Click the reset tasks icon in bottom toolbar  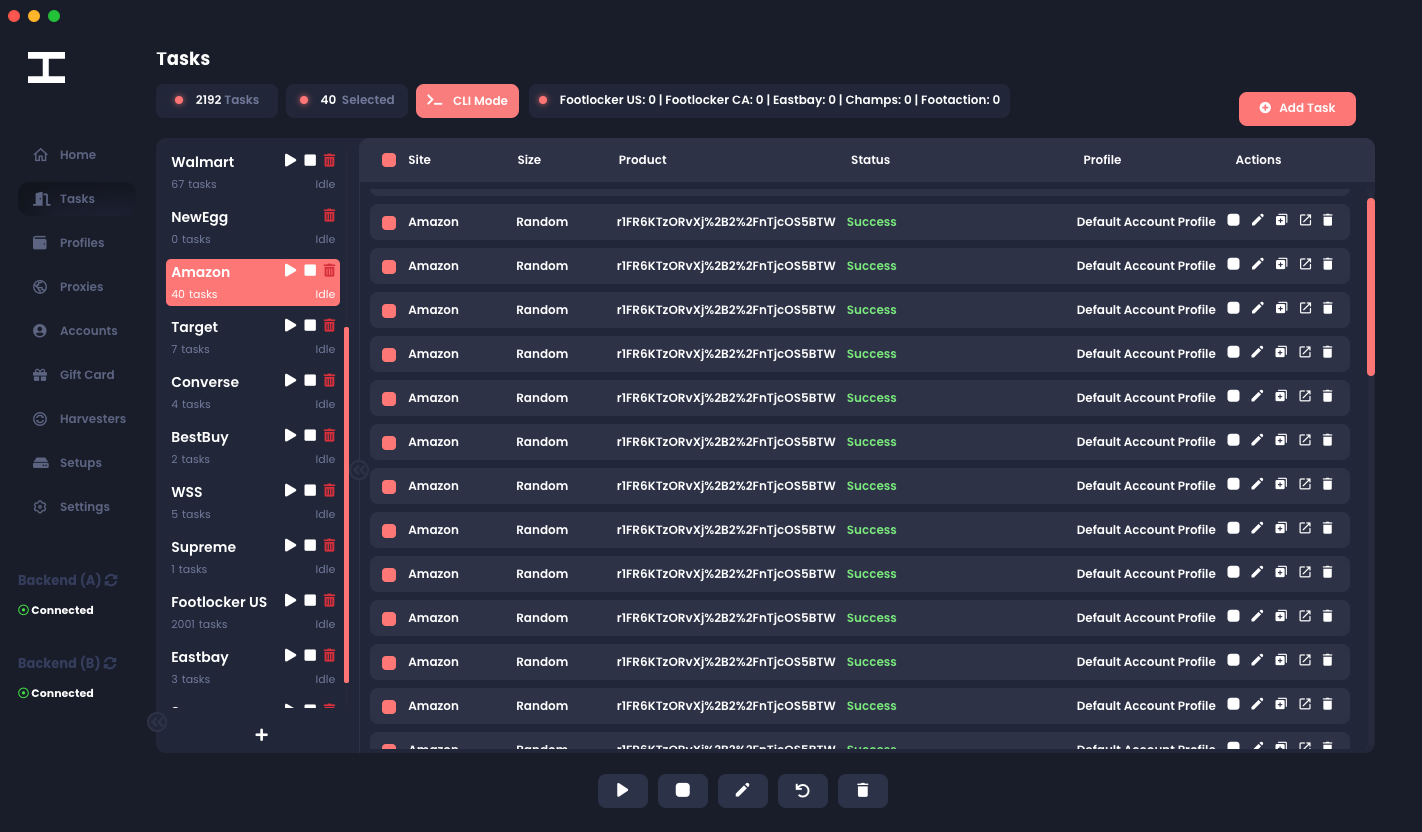[802, 791]
